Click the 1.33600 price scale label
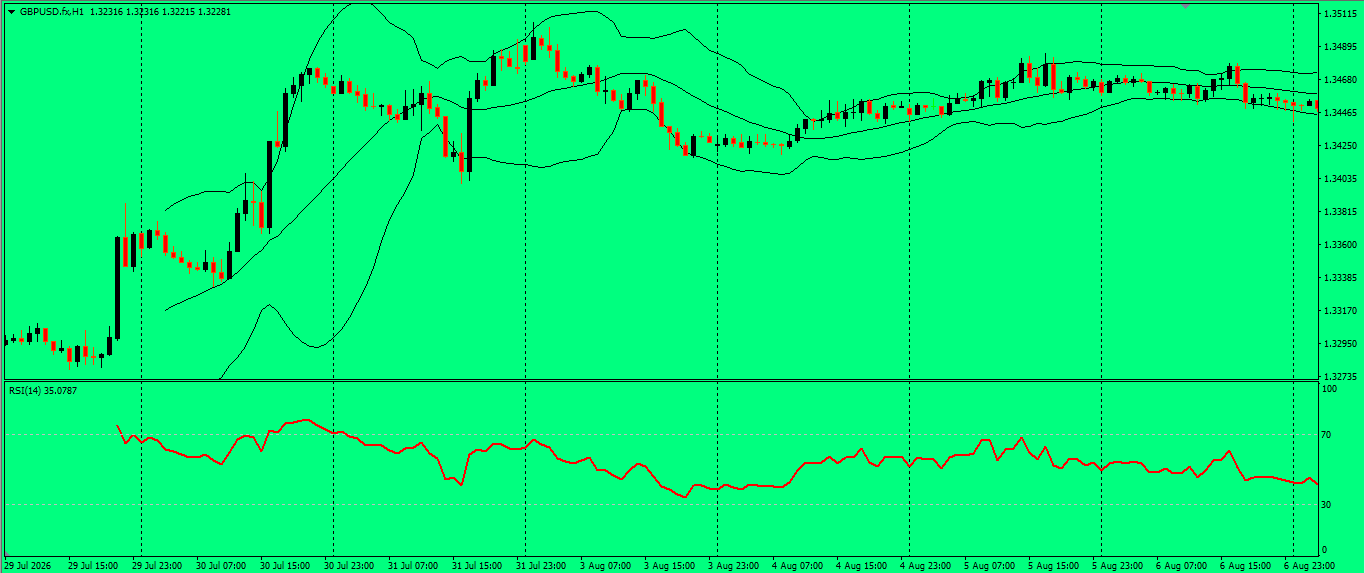This screenshot has height=573, width=1365. (x=1340, y=245)
